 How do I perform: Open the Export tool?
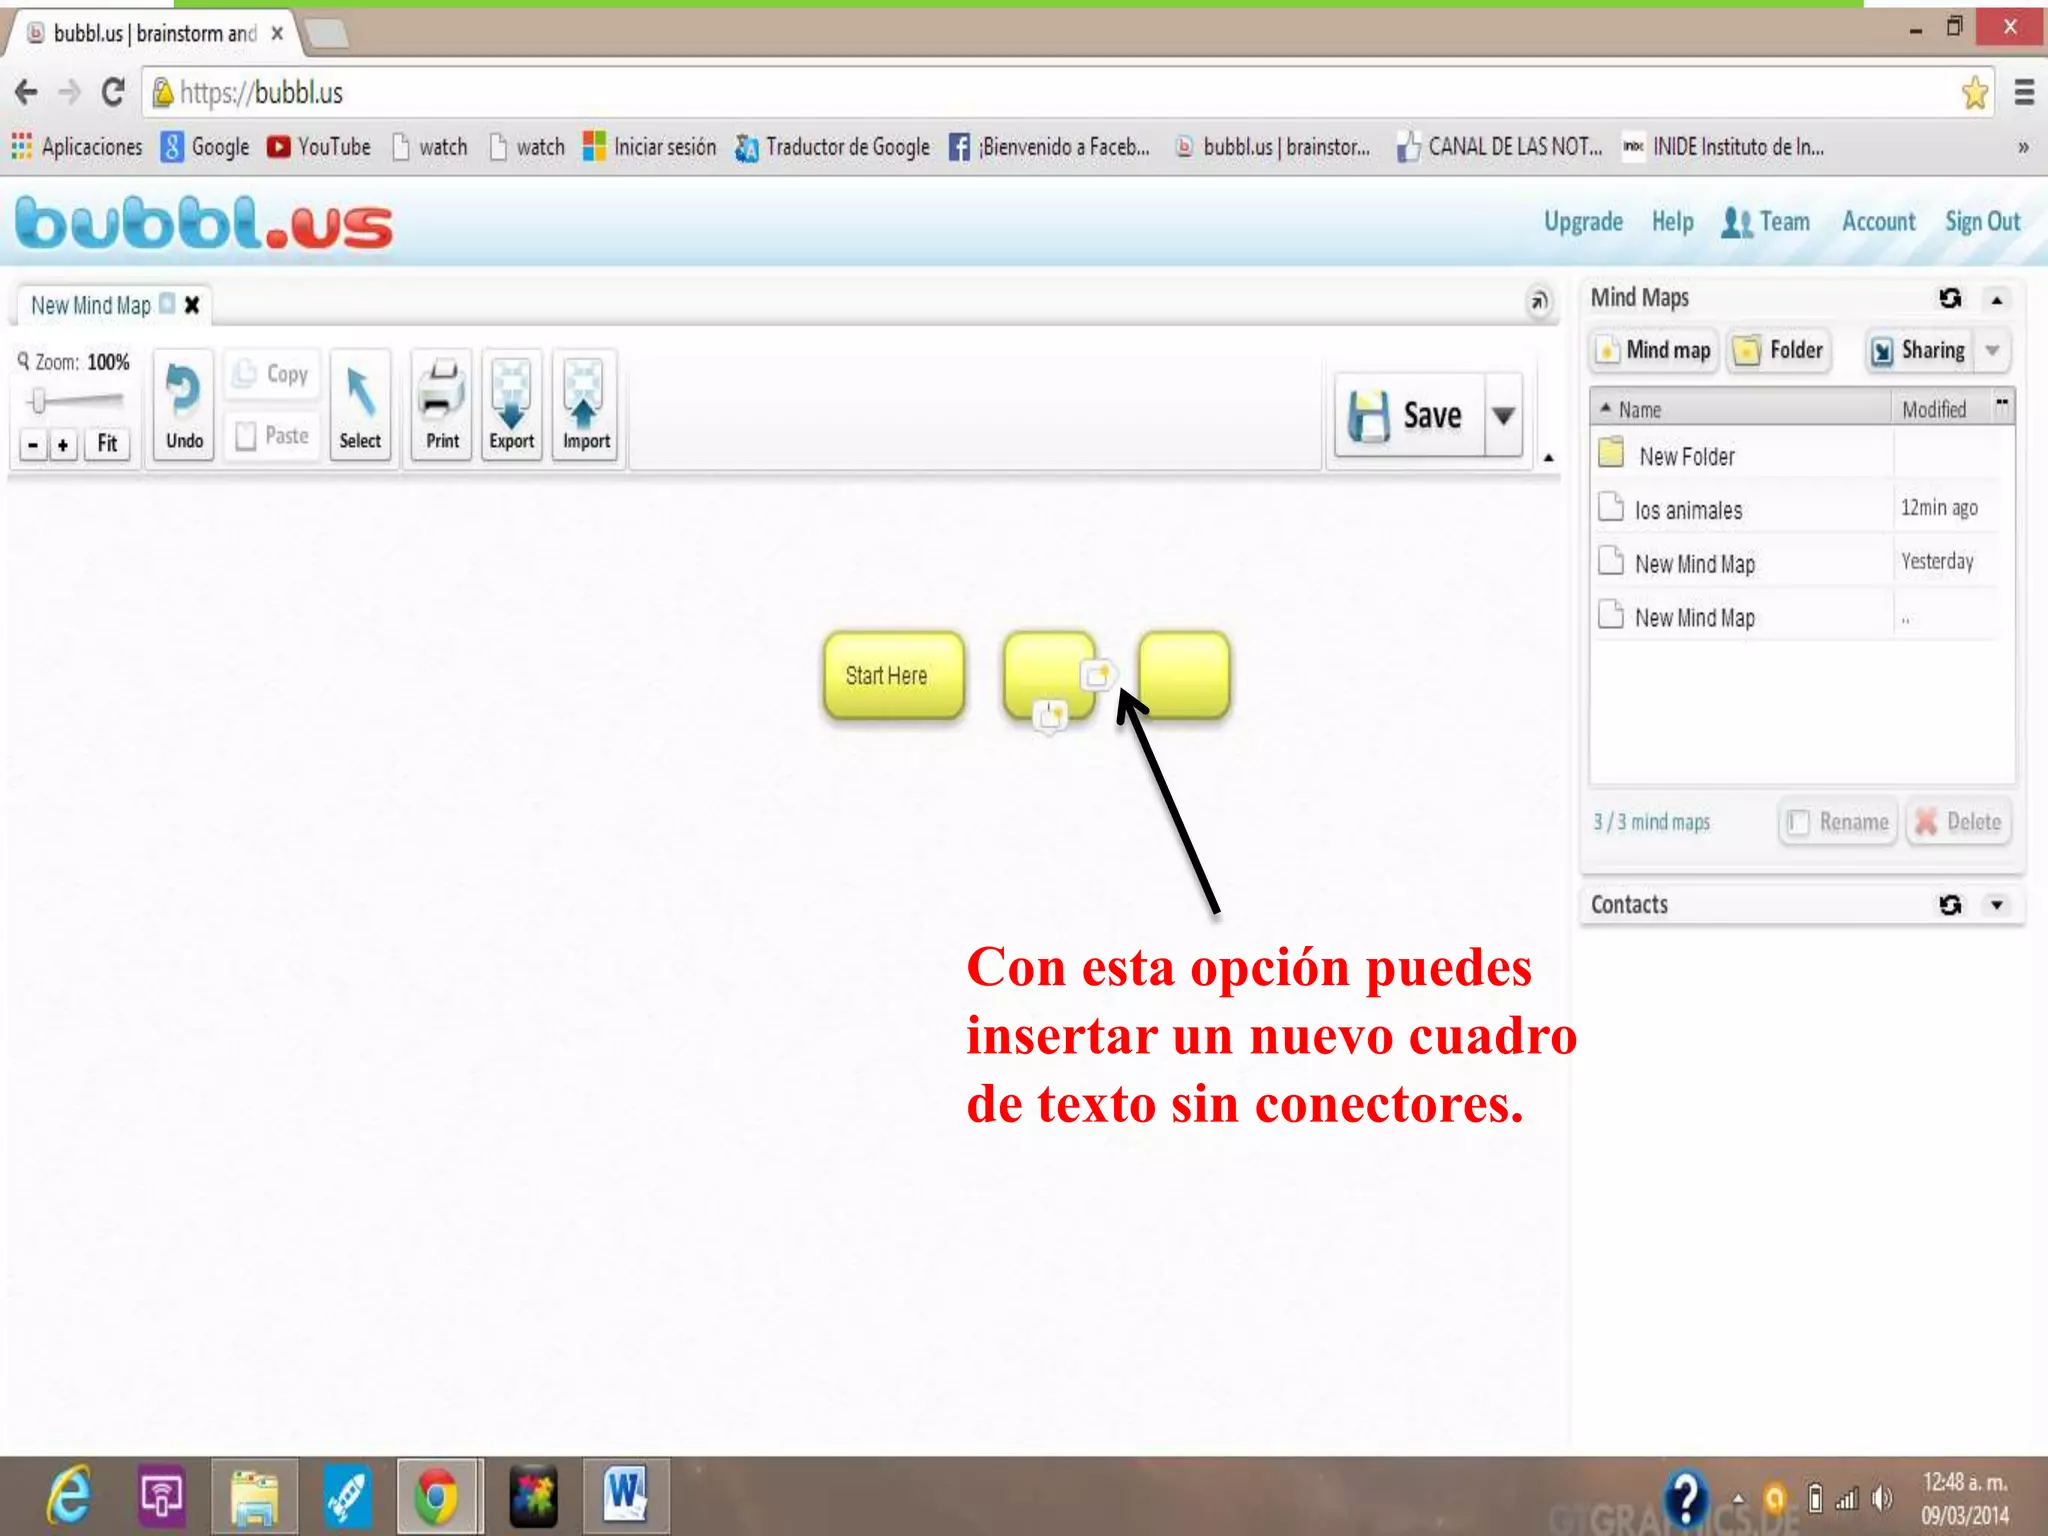point(512,405)
